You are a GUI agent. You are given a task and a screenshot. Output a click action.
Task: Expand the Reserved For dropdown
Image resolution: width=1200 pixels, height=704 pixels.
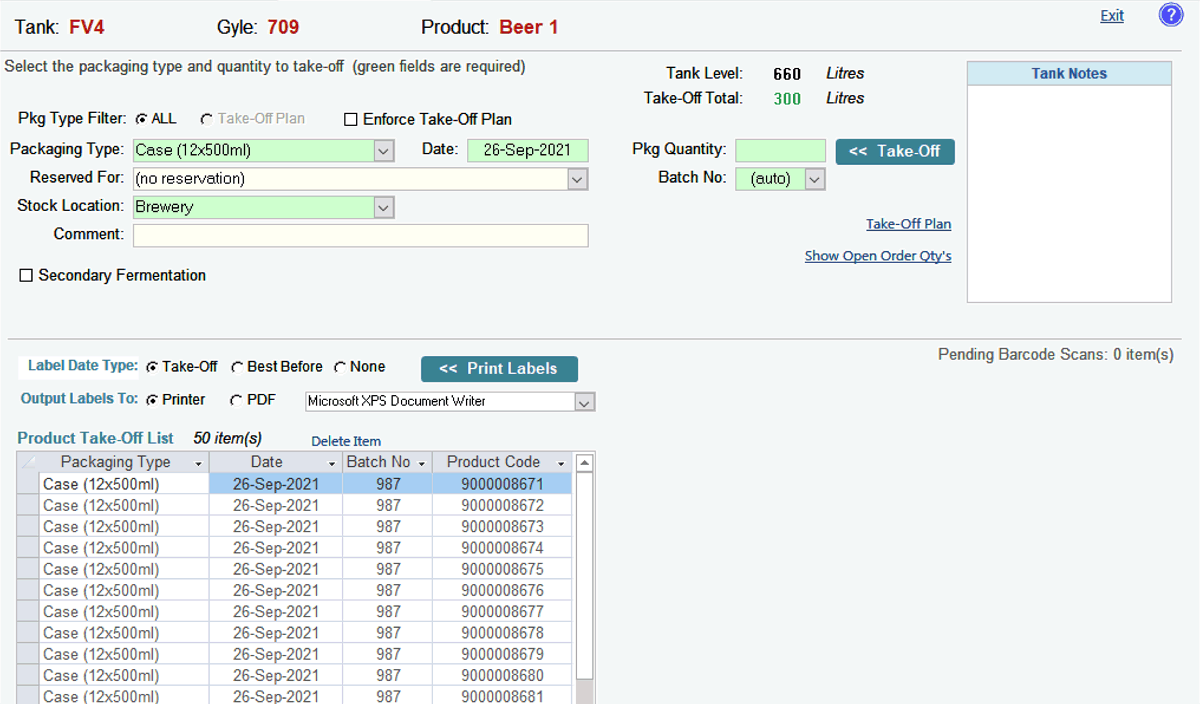point(577,179)
